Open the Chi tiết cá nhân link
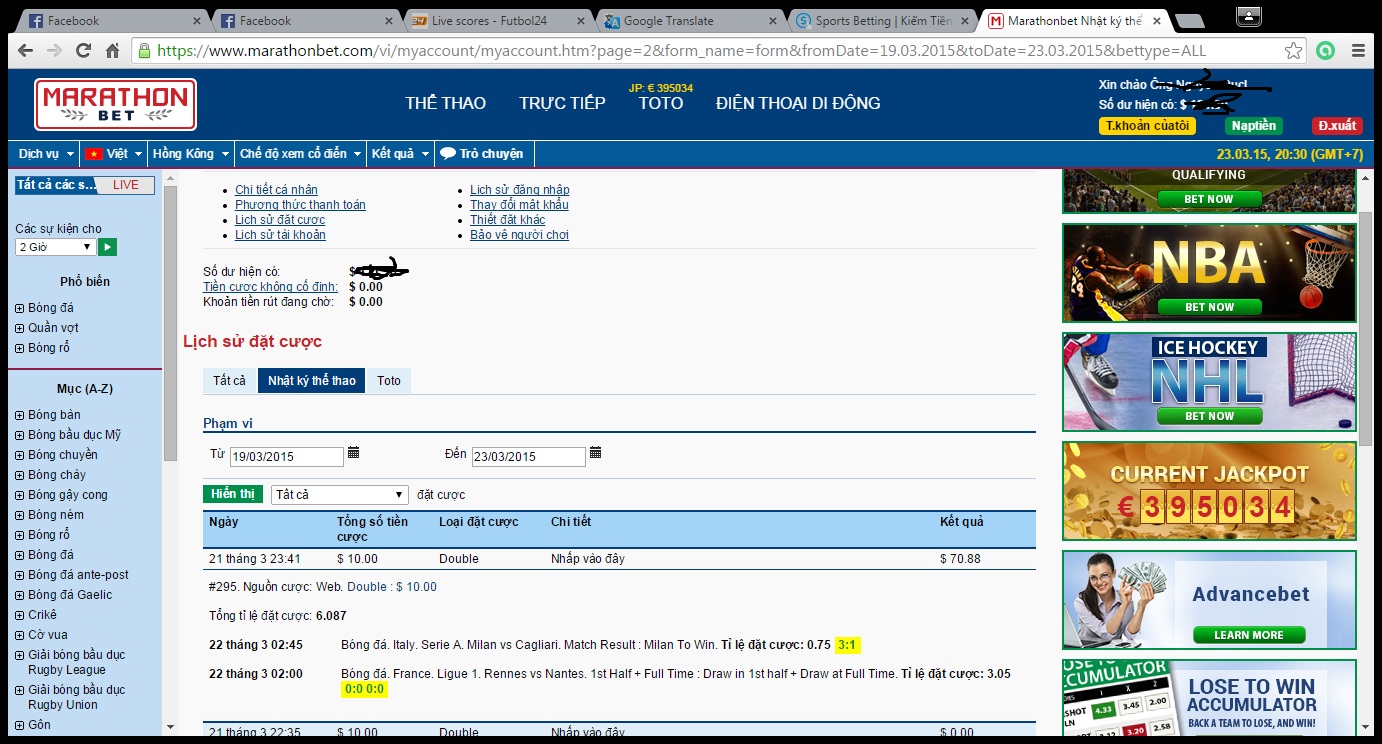The height and width of the screenshot is (744, 1382). coord(276,190)
